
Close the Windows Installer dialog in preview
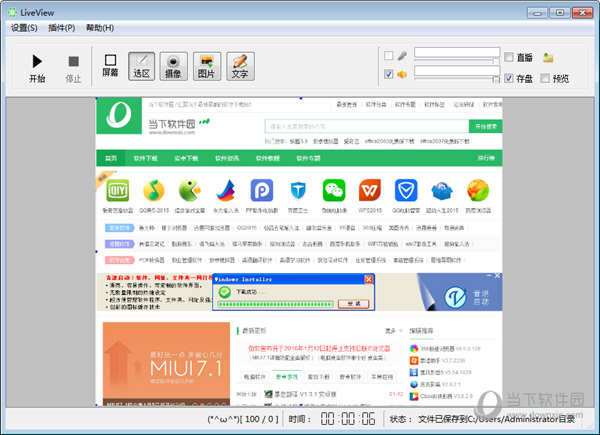point(368,279)
